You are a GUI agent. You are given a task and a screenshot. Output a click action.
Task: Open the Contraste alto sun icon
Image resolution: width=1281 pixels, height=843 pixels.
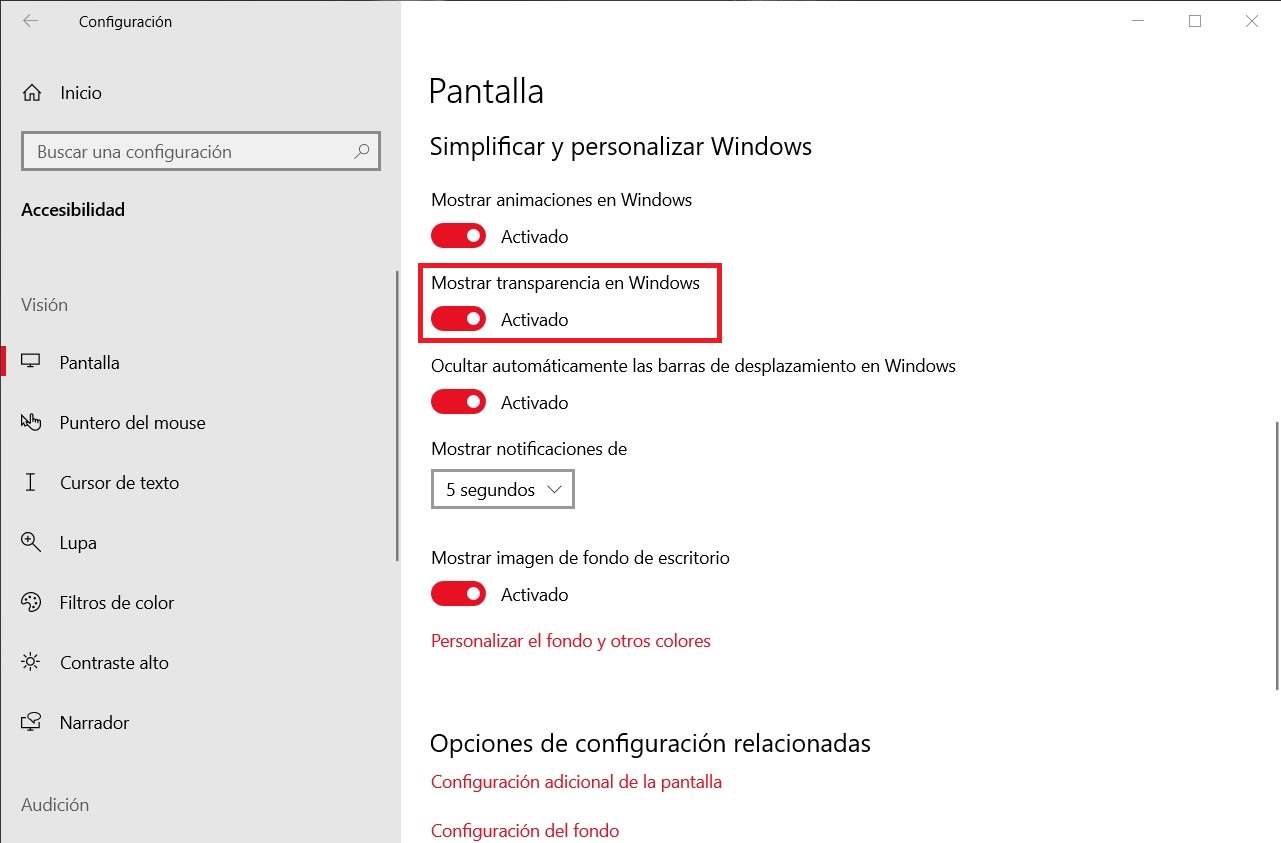tap(31, 662)
